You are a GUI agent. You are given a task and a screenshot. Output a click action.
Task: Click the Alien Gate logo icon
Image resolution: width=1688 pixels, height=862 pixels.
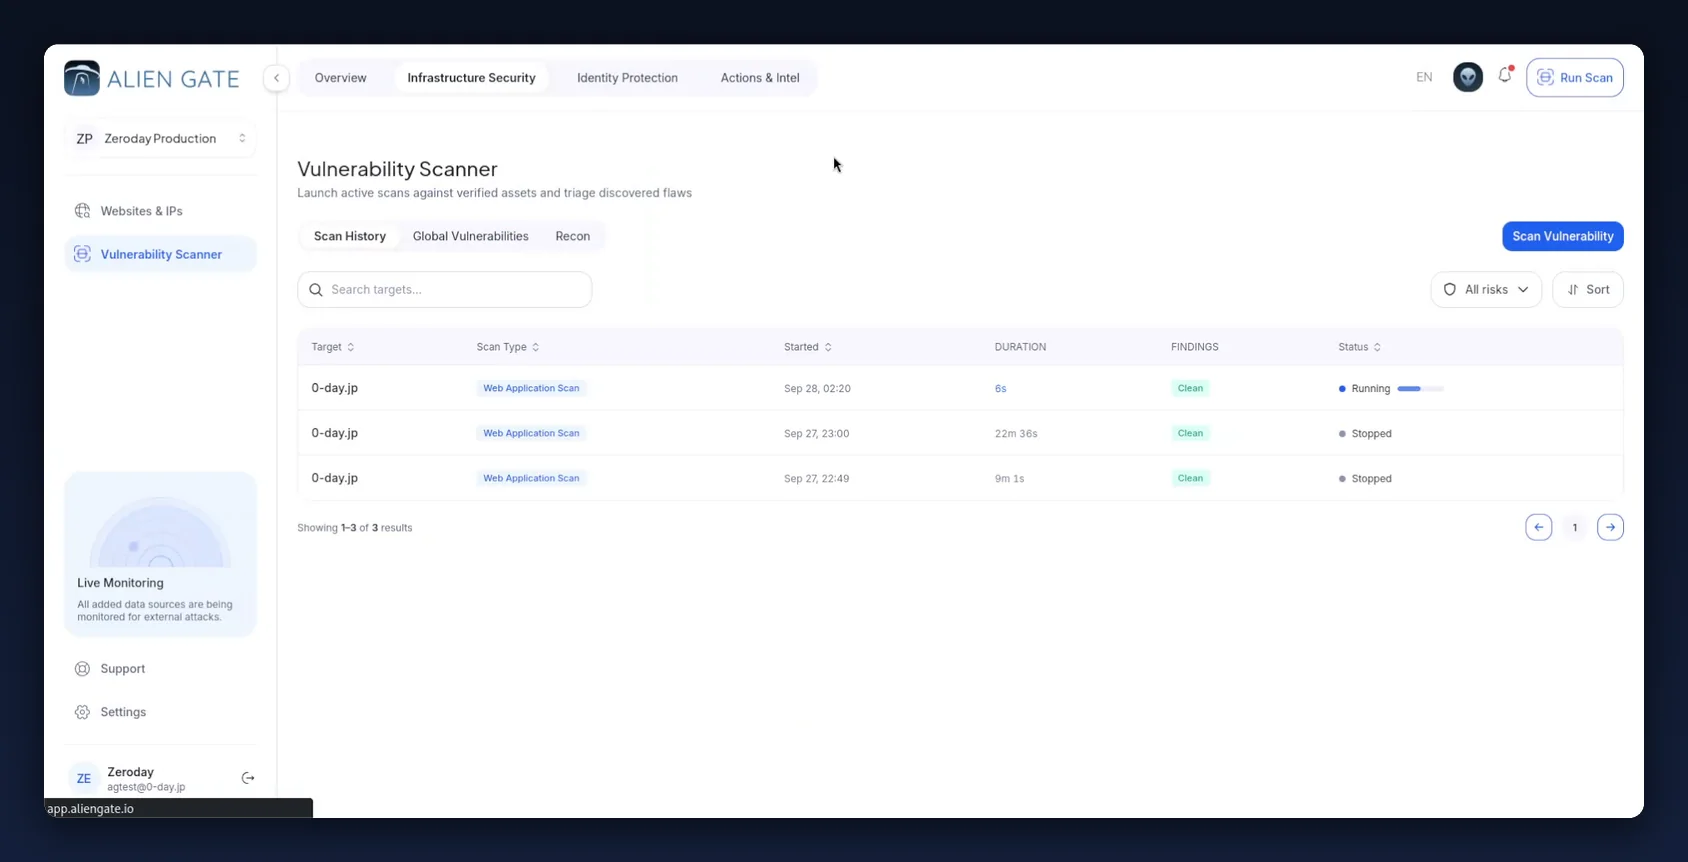82,78
